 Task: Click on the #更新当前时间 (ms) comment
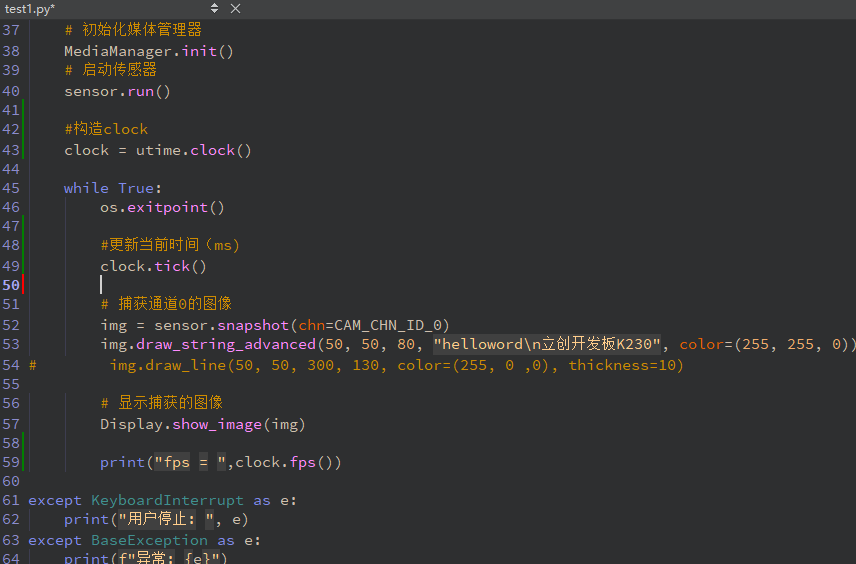[170, 245]
